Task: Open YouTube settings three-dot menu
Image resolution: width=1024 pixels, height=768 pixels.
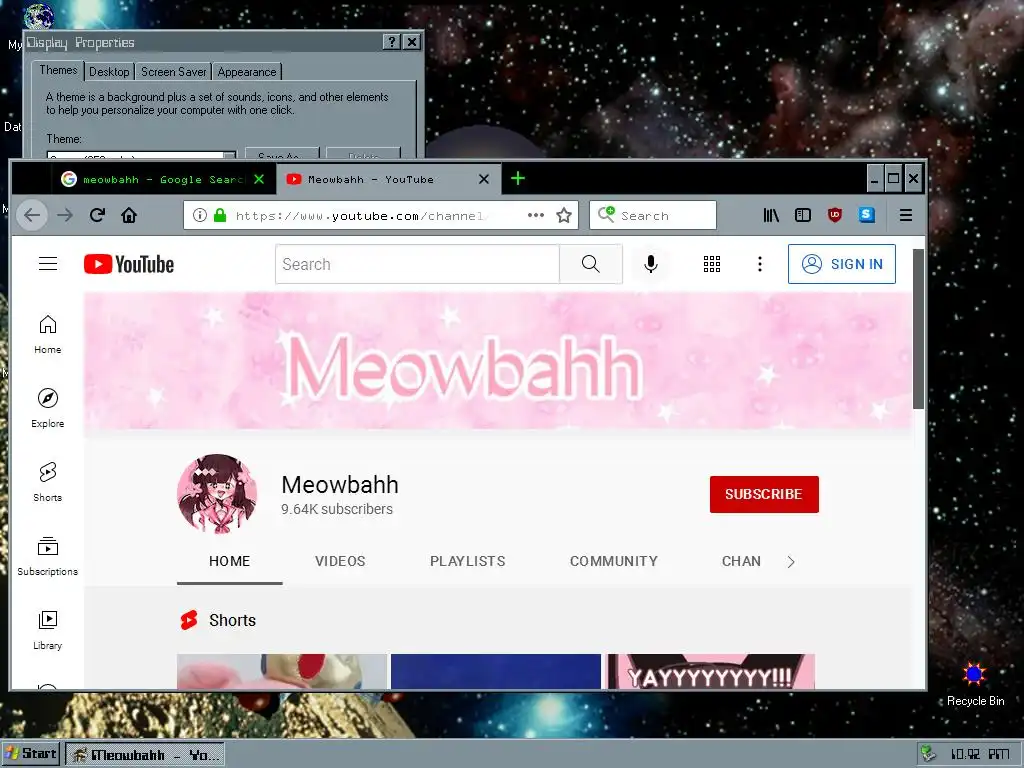Action: tap(760, 264)
